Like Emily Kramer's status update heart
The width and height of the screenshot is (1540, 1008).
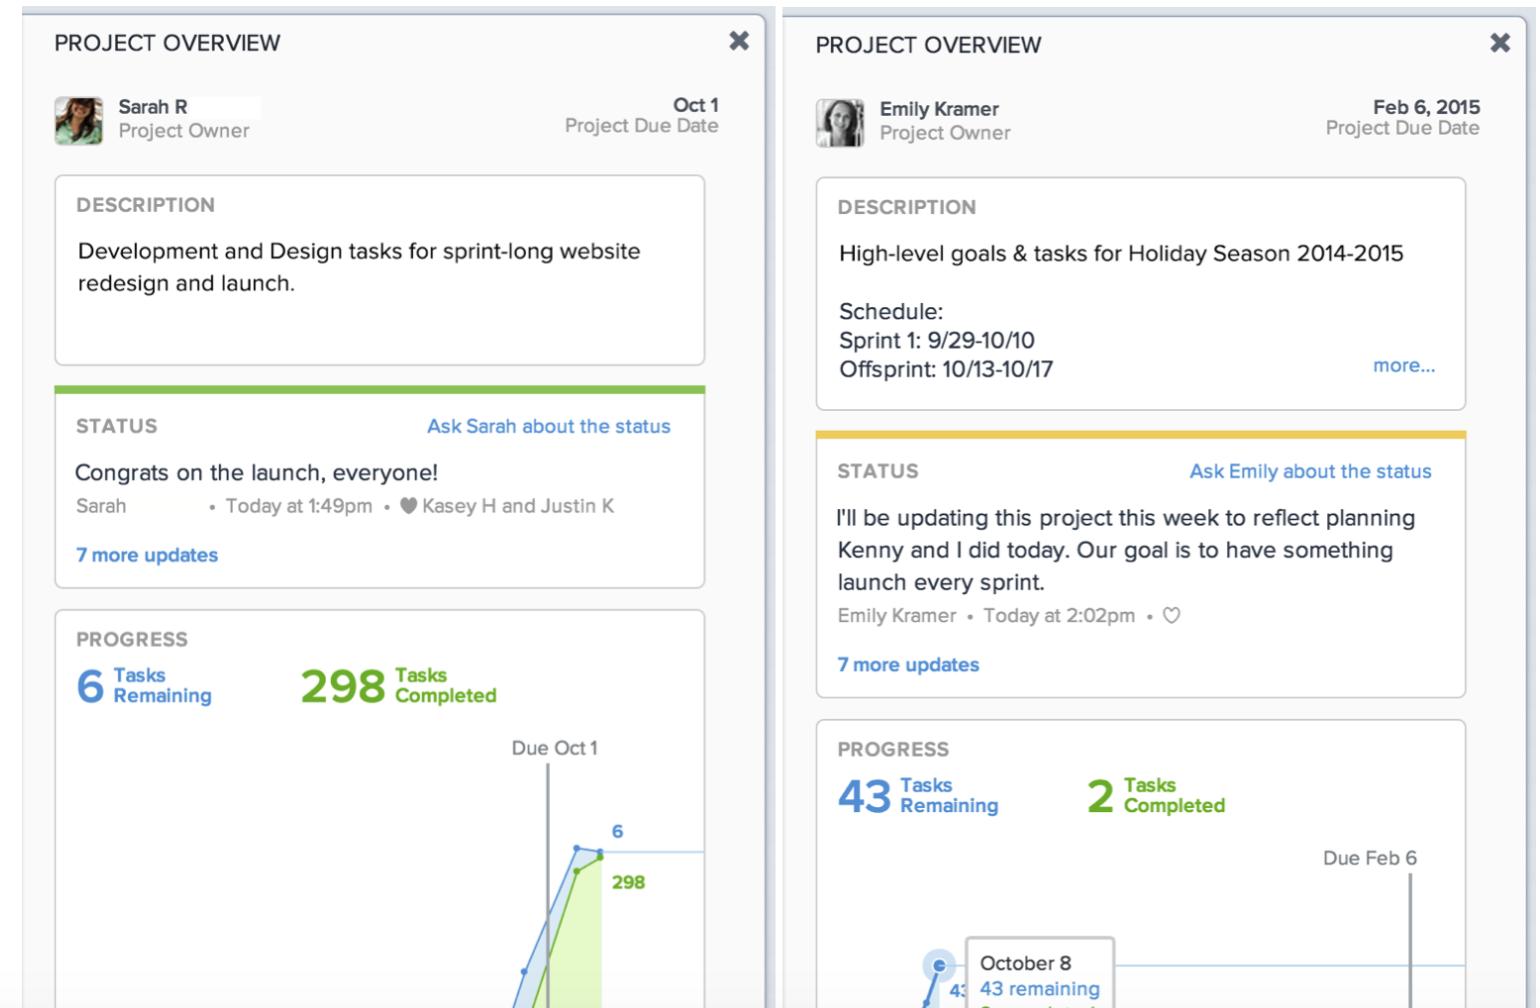coord(1172,616)
